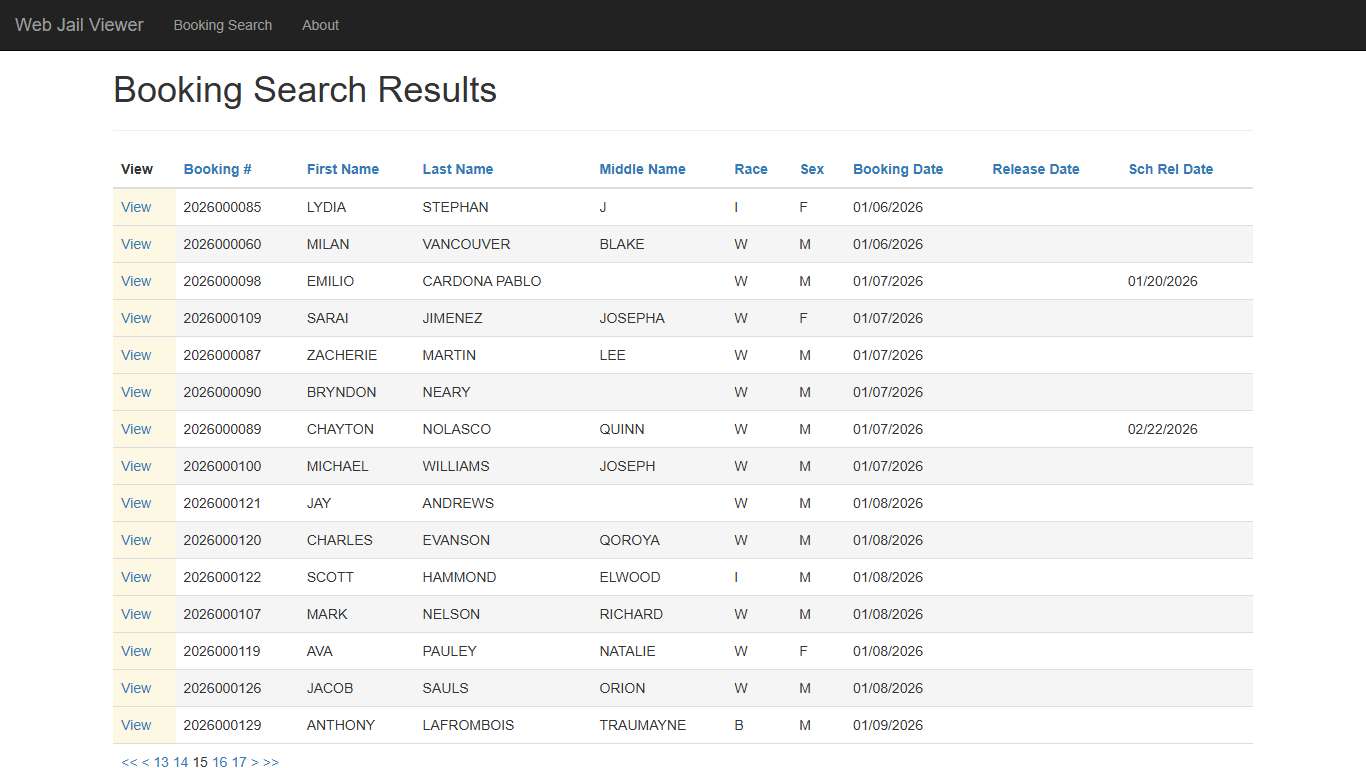Sort results by Sch Rel Date

pos(1171,169)
